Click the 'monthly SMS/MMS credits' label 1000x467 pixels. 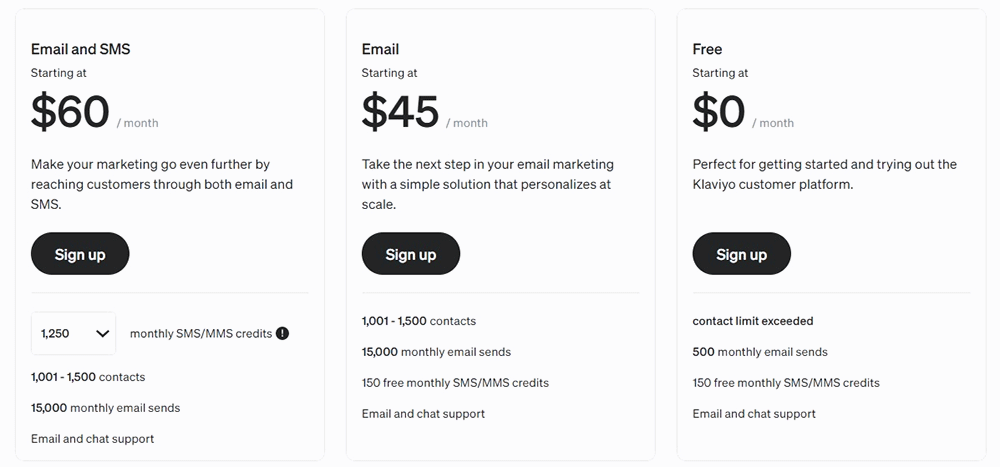point(201,333)
